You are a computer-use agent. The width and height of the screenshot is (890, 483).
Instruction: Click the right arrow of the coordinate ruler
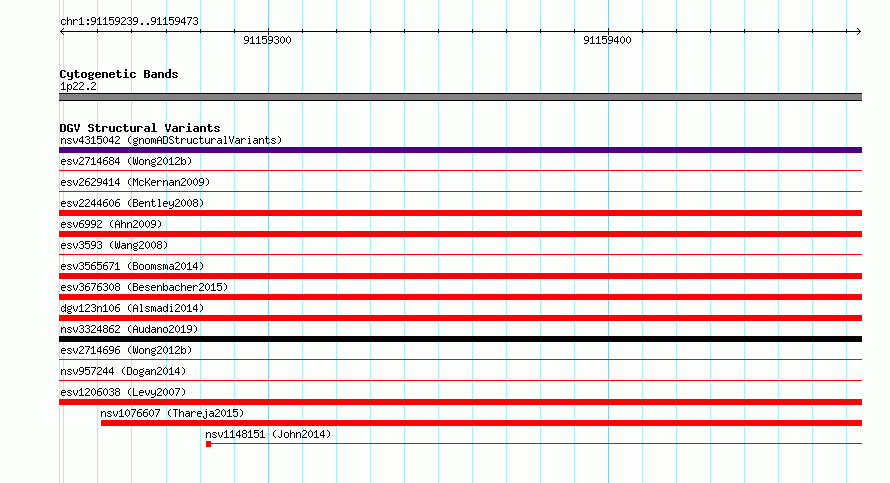859,32
